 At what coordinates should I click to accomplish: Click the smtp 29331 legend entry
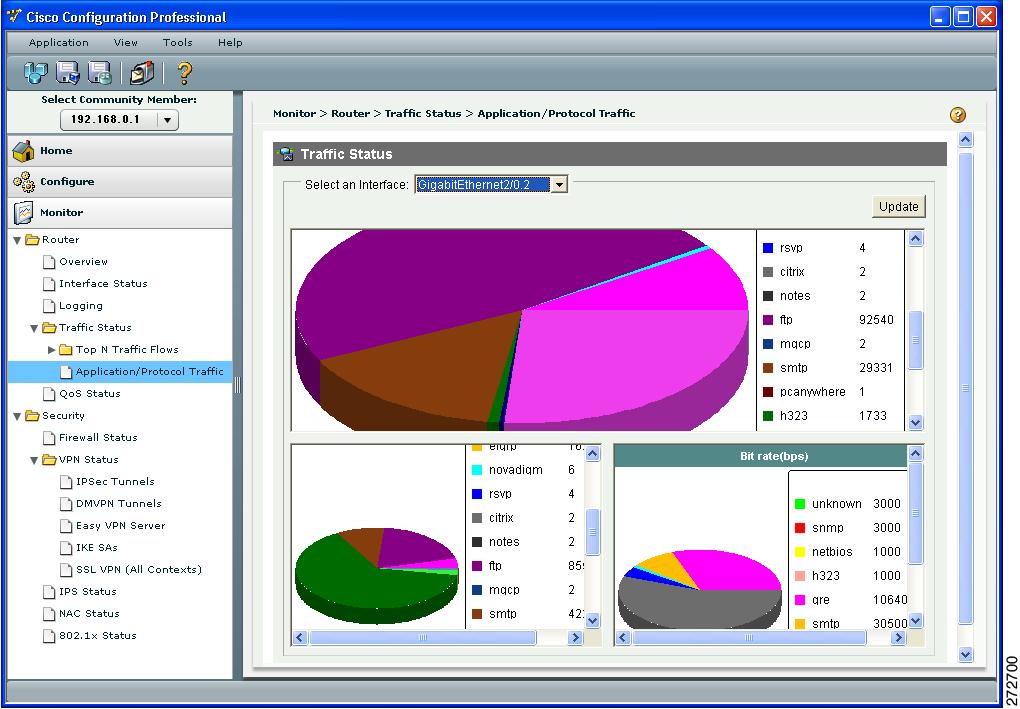(827, 368)
